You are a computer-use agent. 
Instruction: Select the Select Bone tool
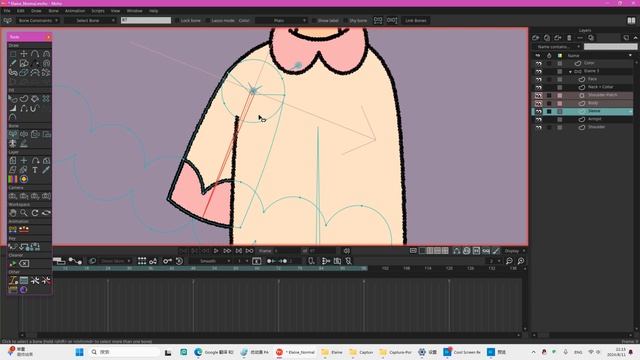coord(13,134)
